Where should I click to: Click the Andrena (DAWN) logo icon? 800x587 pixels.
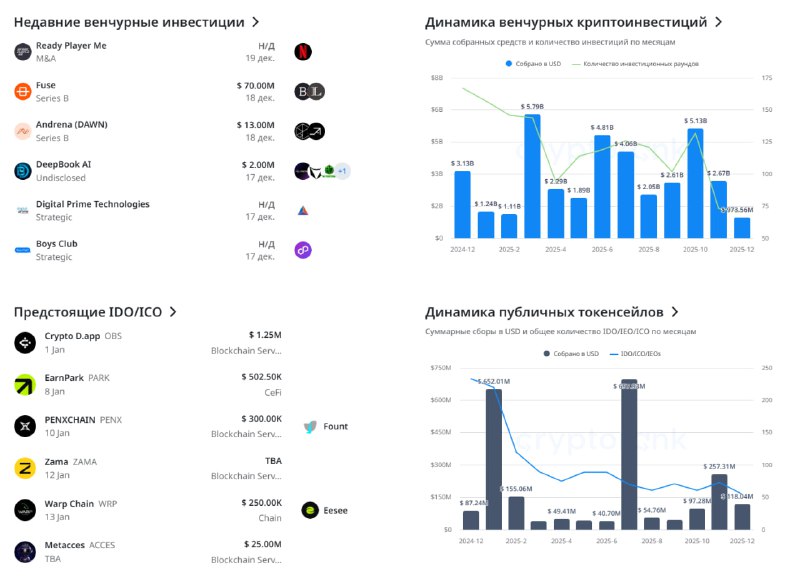pos(23,131)
